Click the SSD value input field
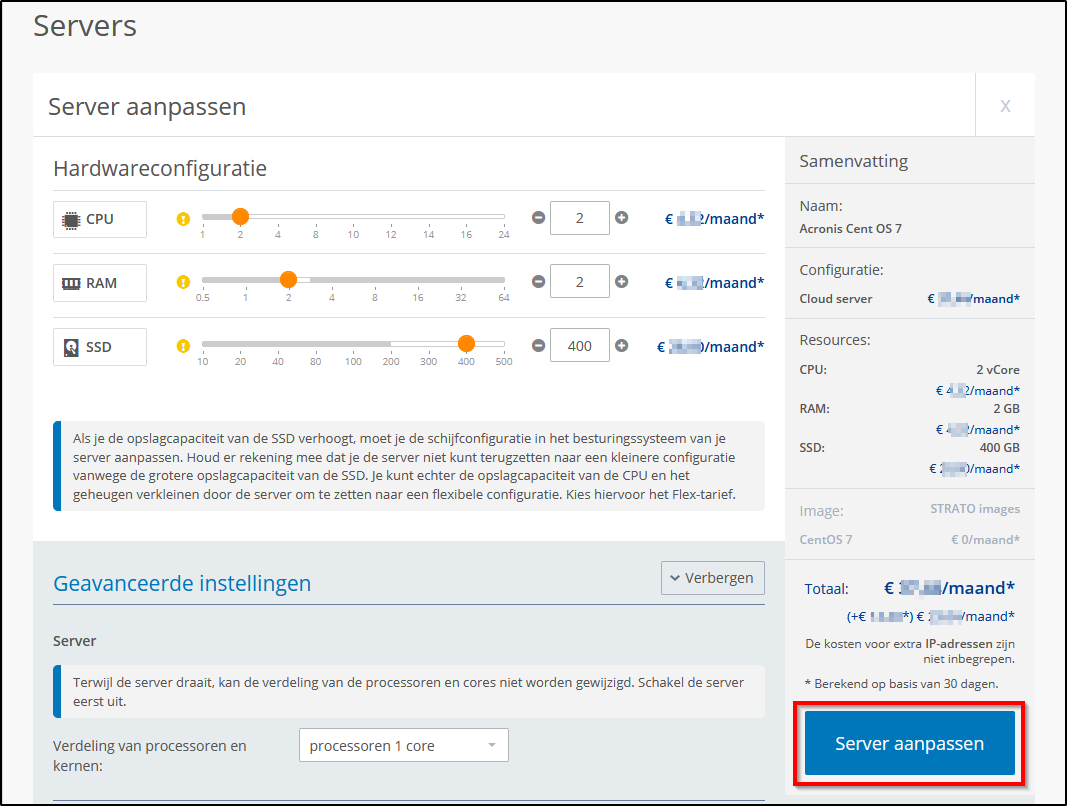Viewport: 1067px width, 806px height. point(579,346)
